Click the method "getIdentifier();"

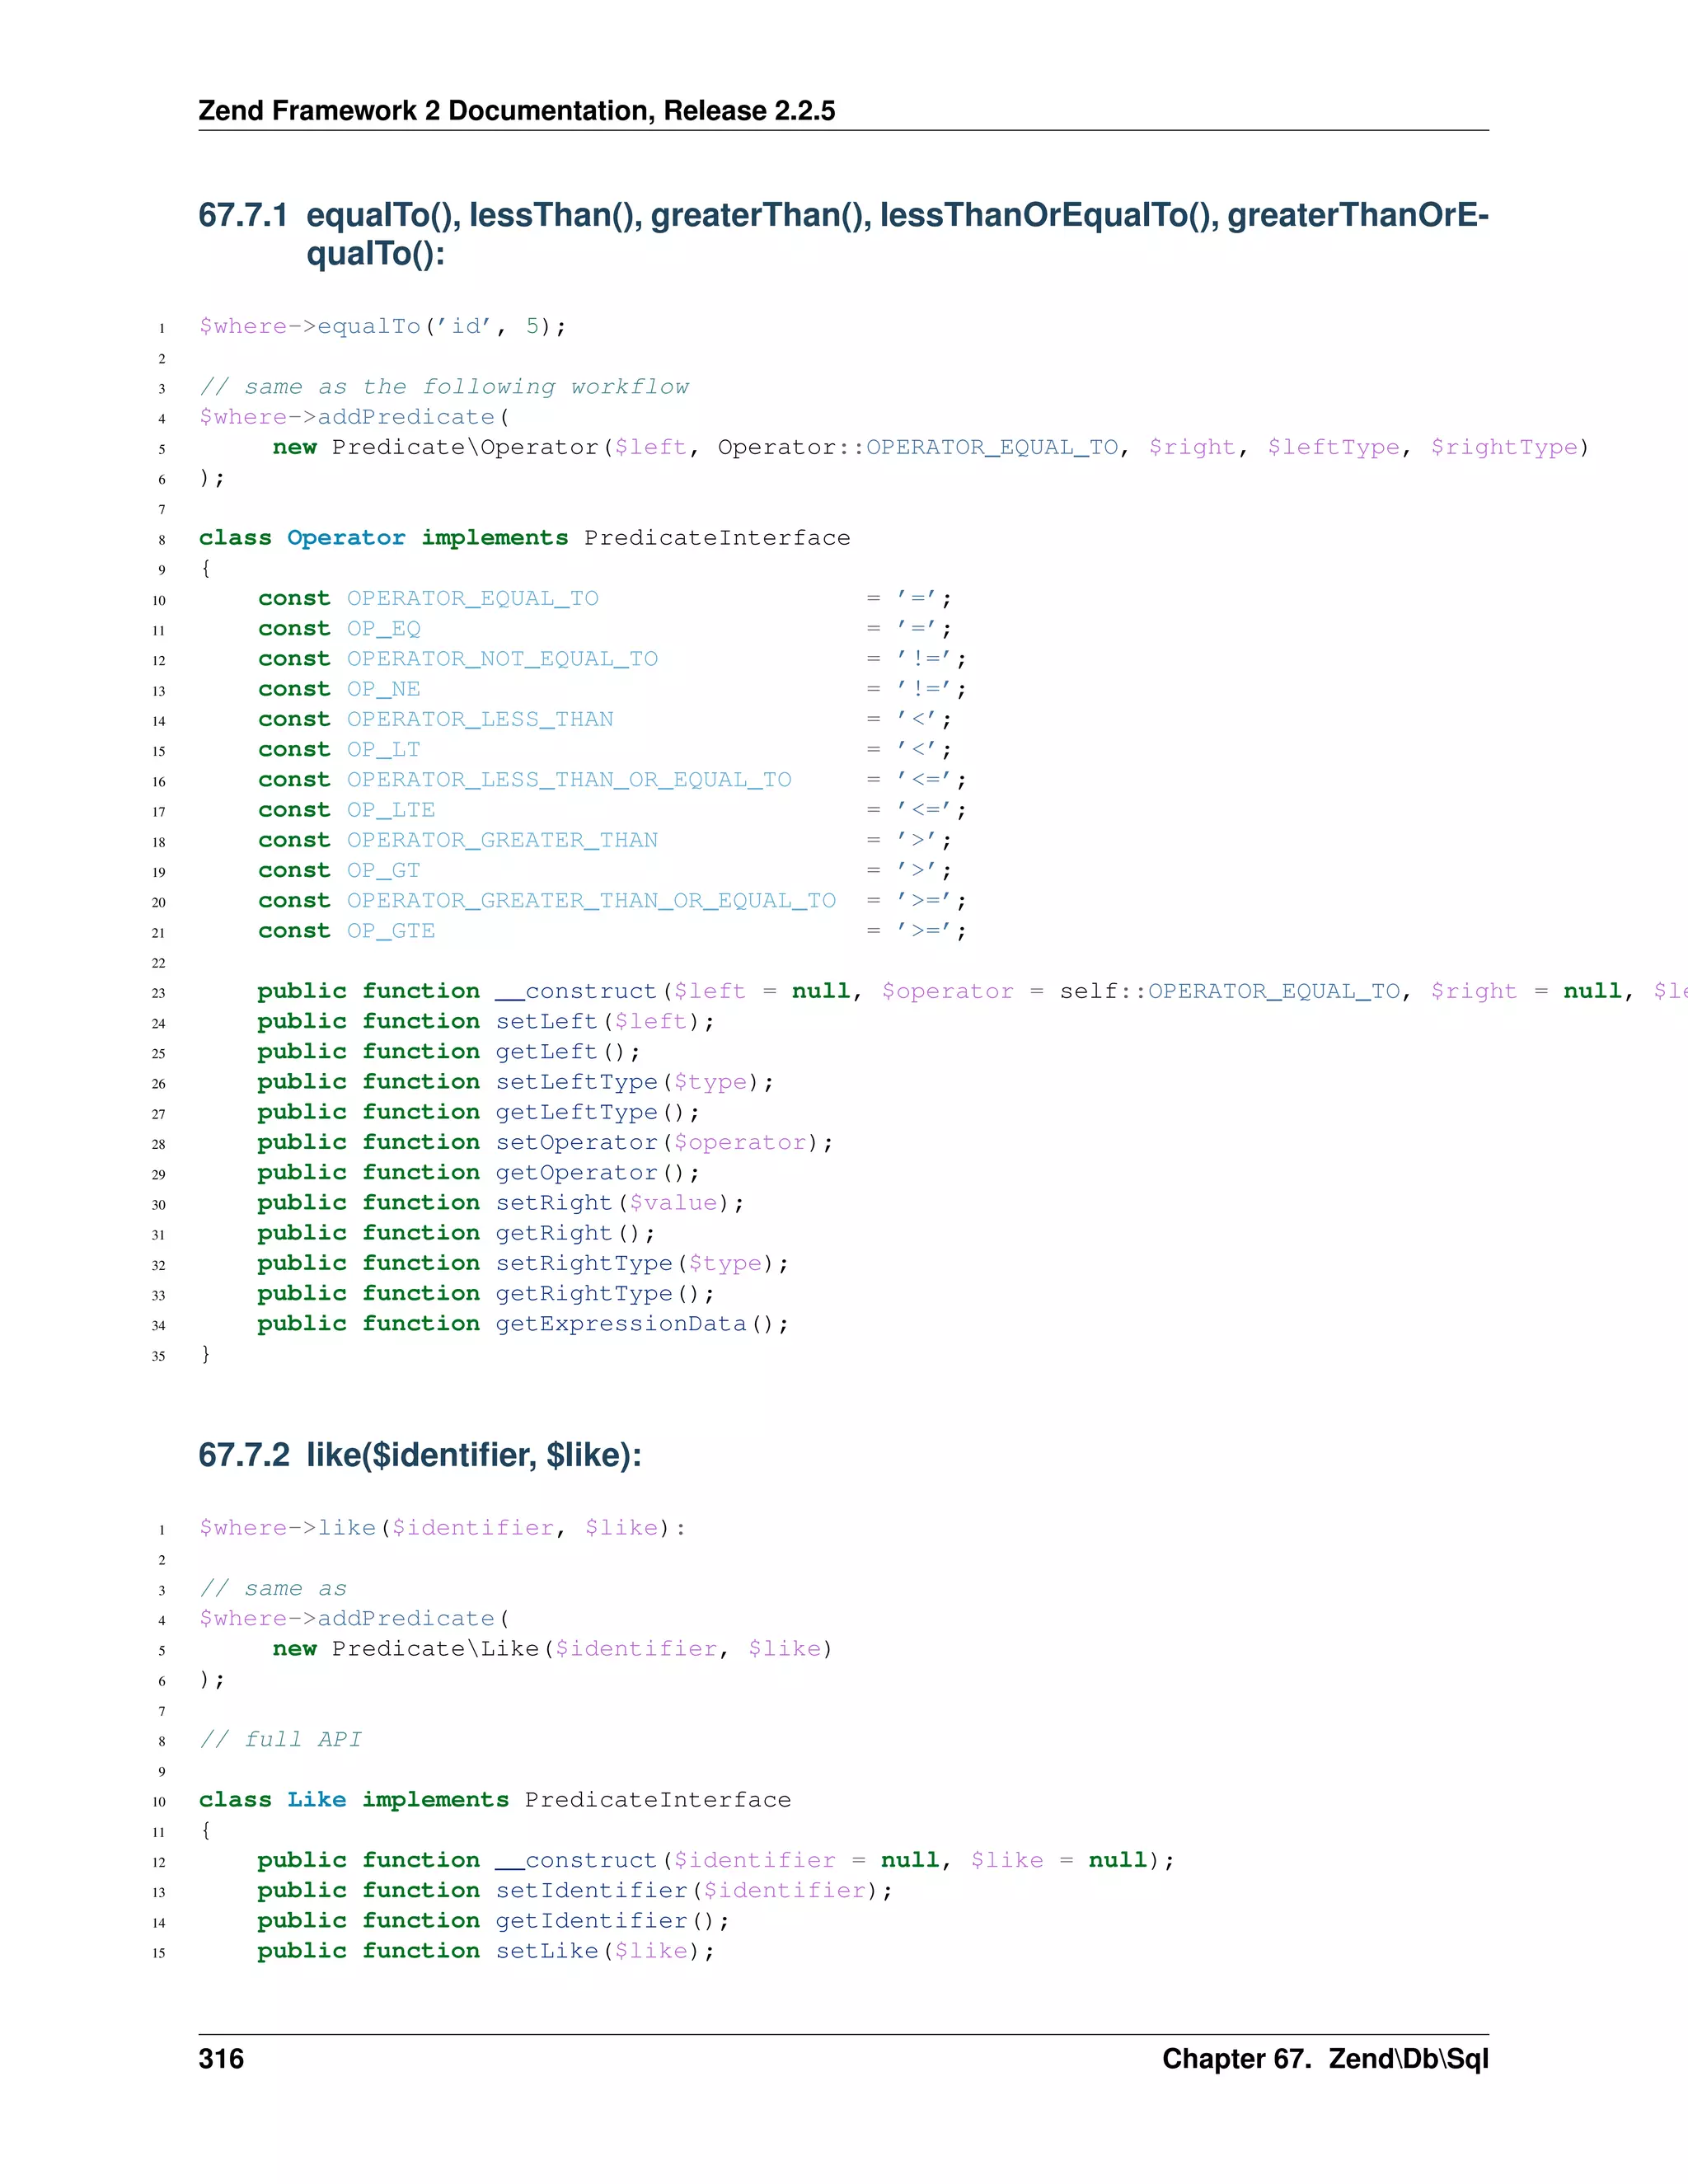(613, 1921)
